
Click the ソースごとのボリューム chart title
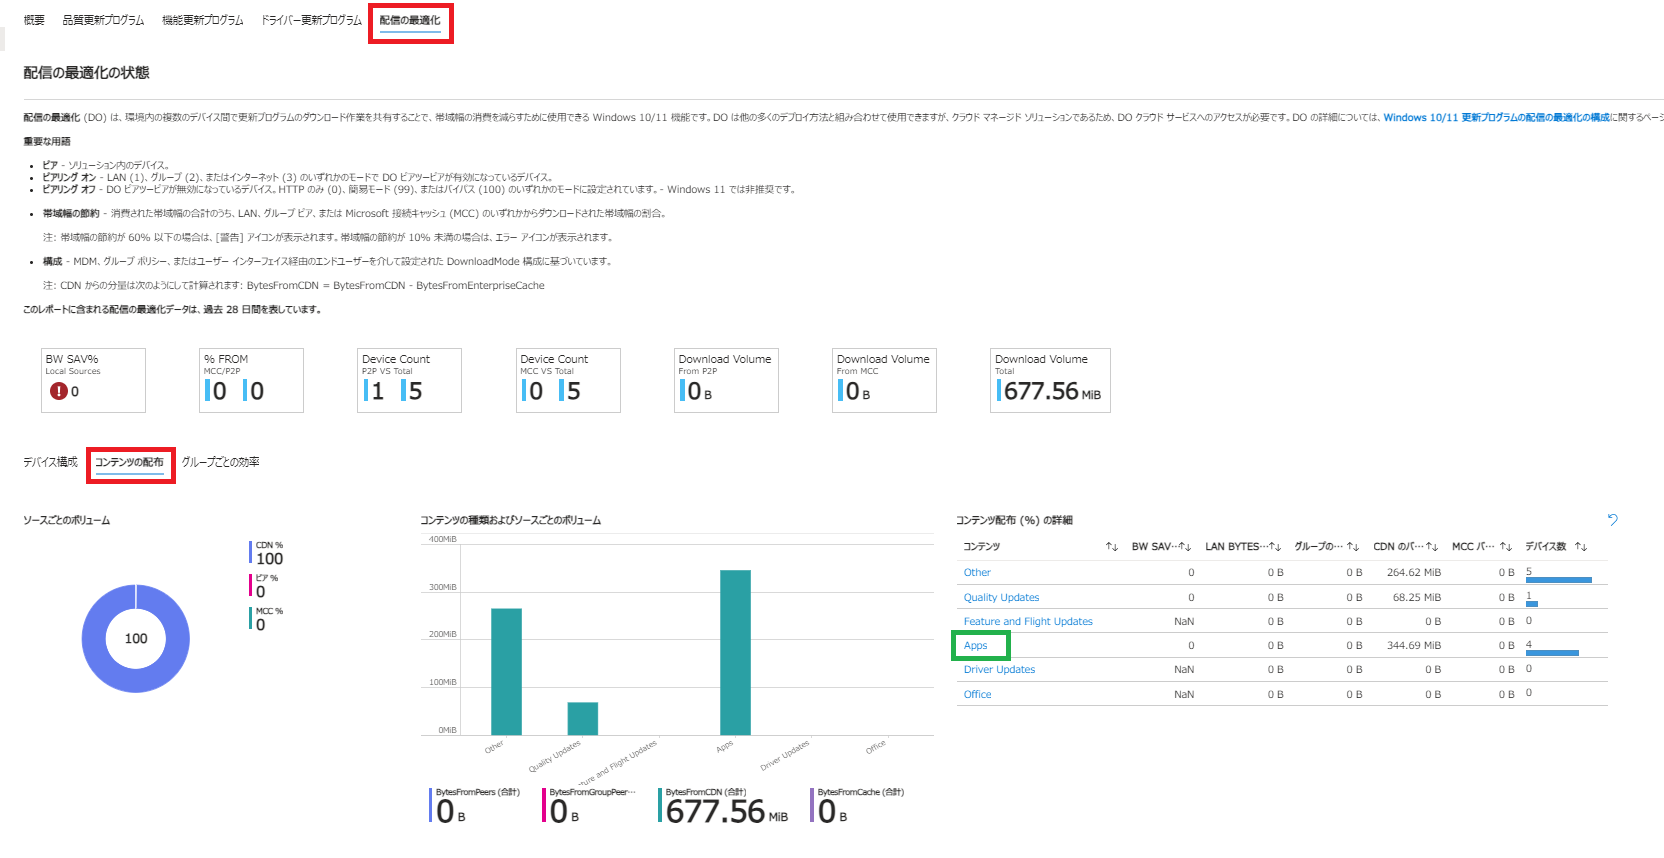point(66,520)
